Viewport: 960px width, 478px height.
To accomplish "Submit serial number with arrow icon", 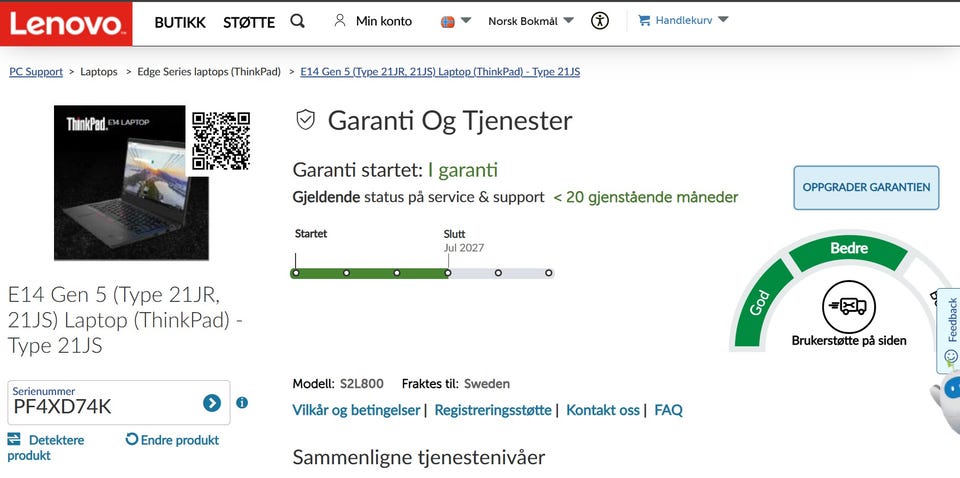I will point(212,403).
